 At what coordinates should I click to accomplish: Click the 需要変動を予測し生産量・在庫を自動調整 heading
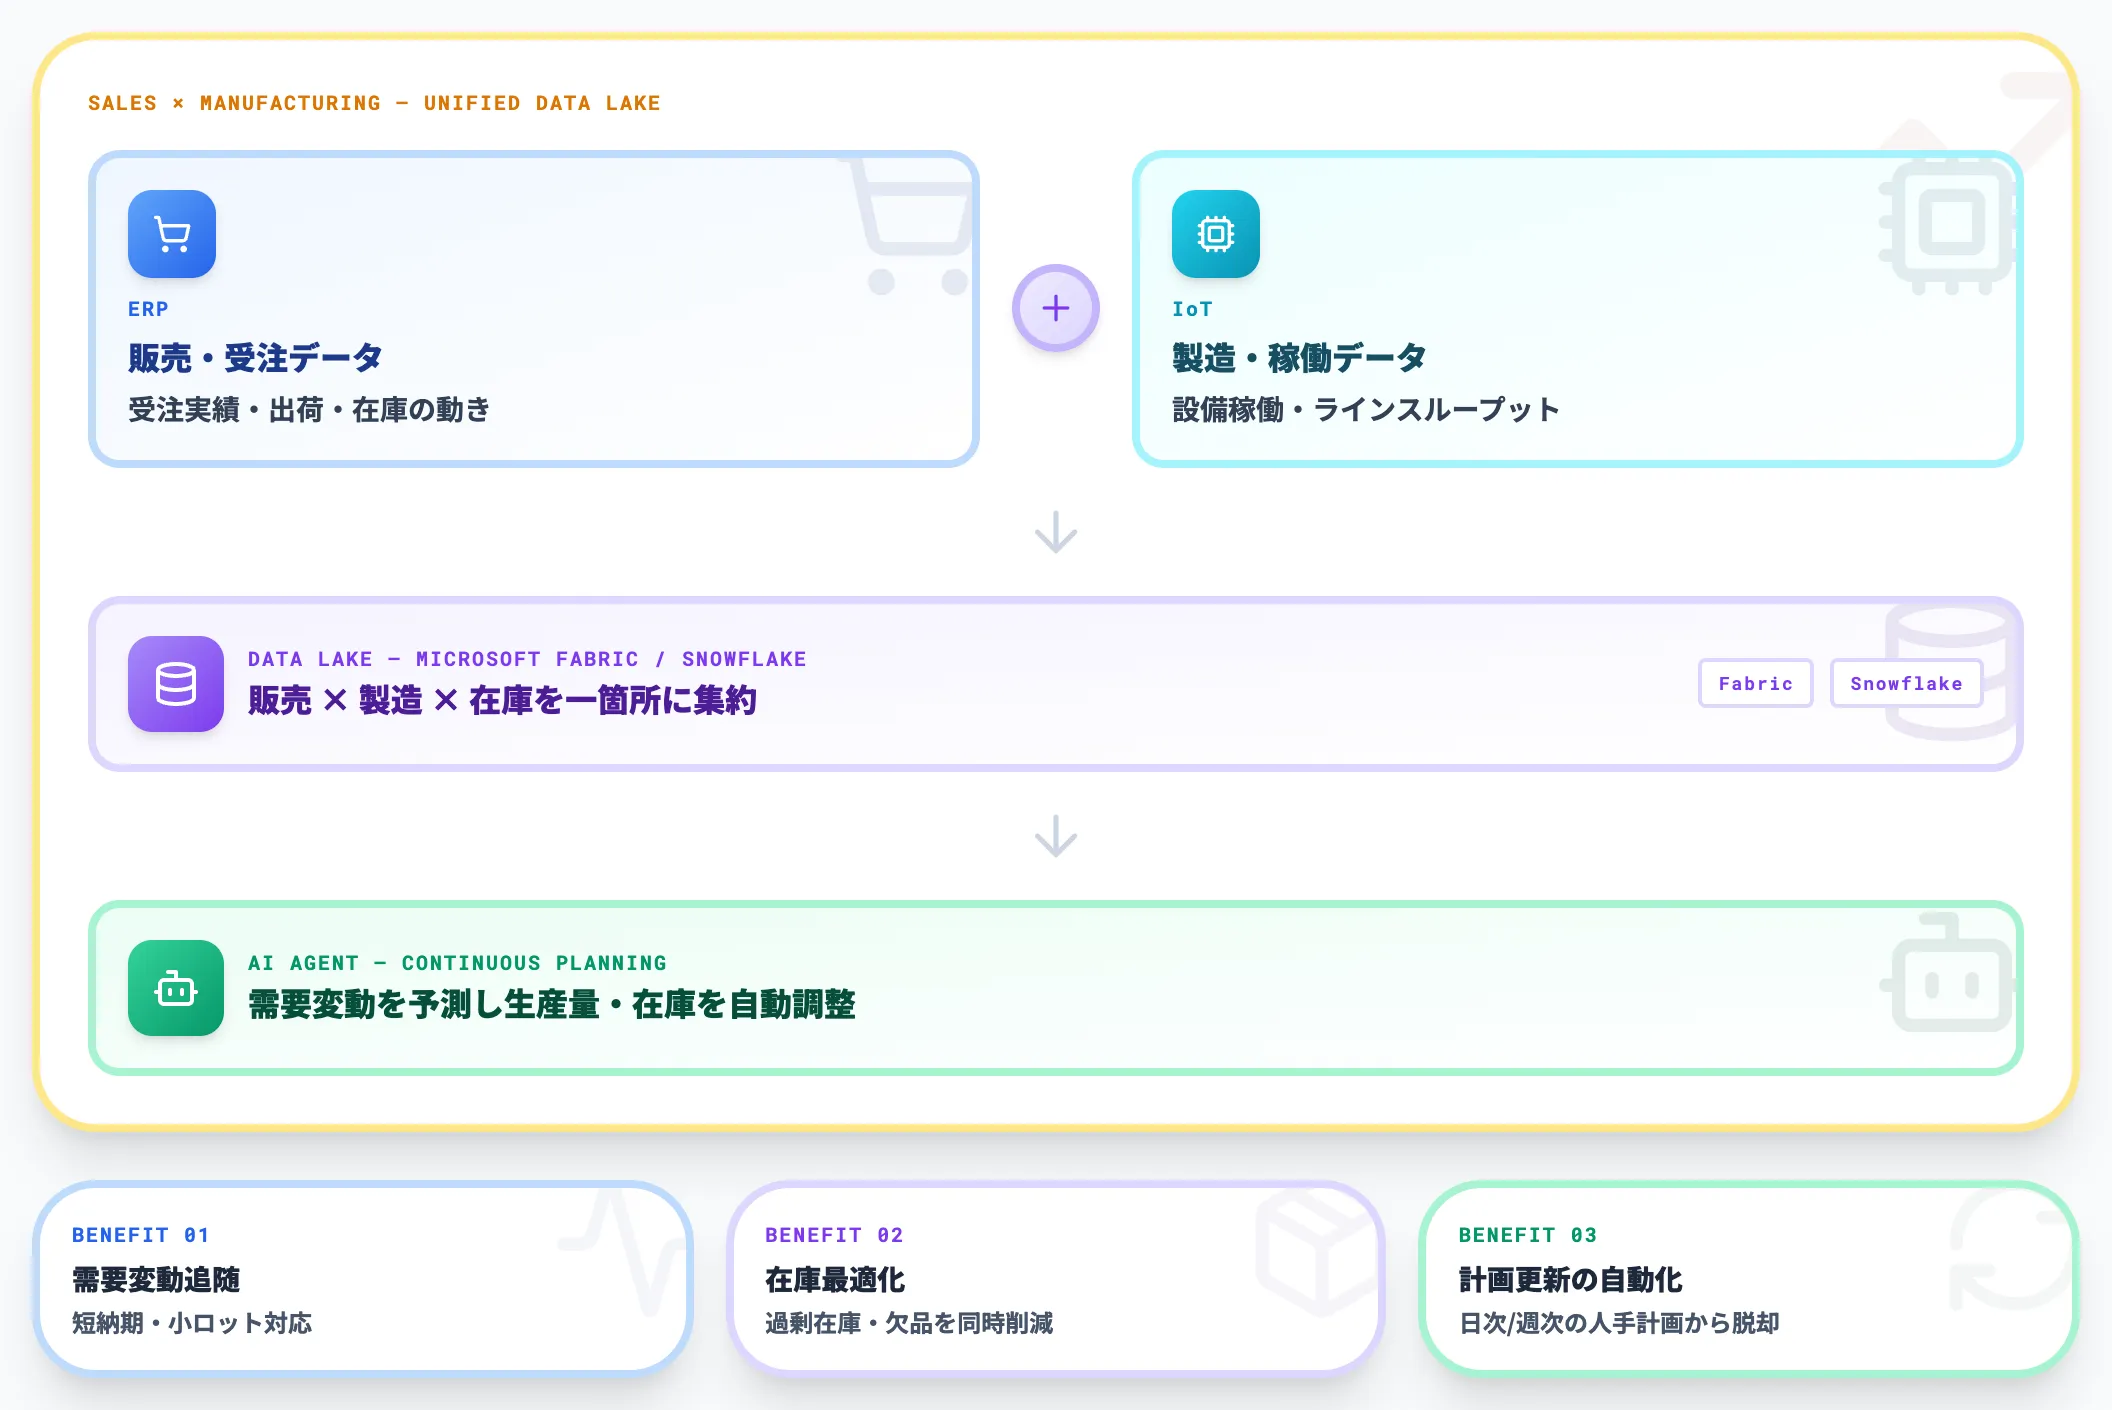(x=551, y=1004)
